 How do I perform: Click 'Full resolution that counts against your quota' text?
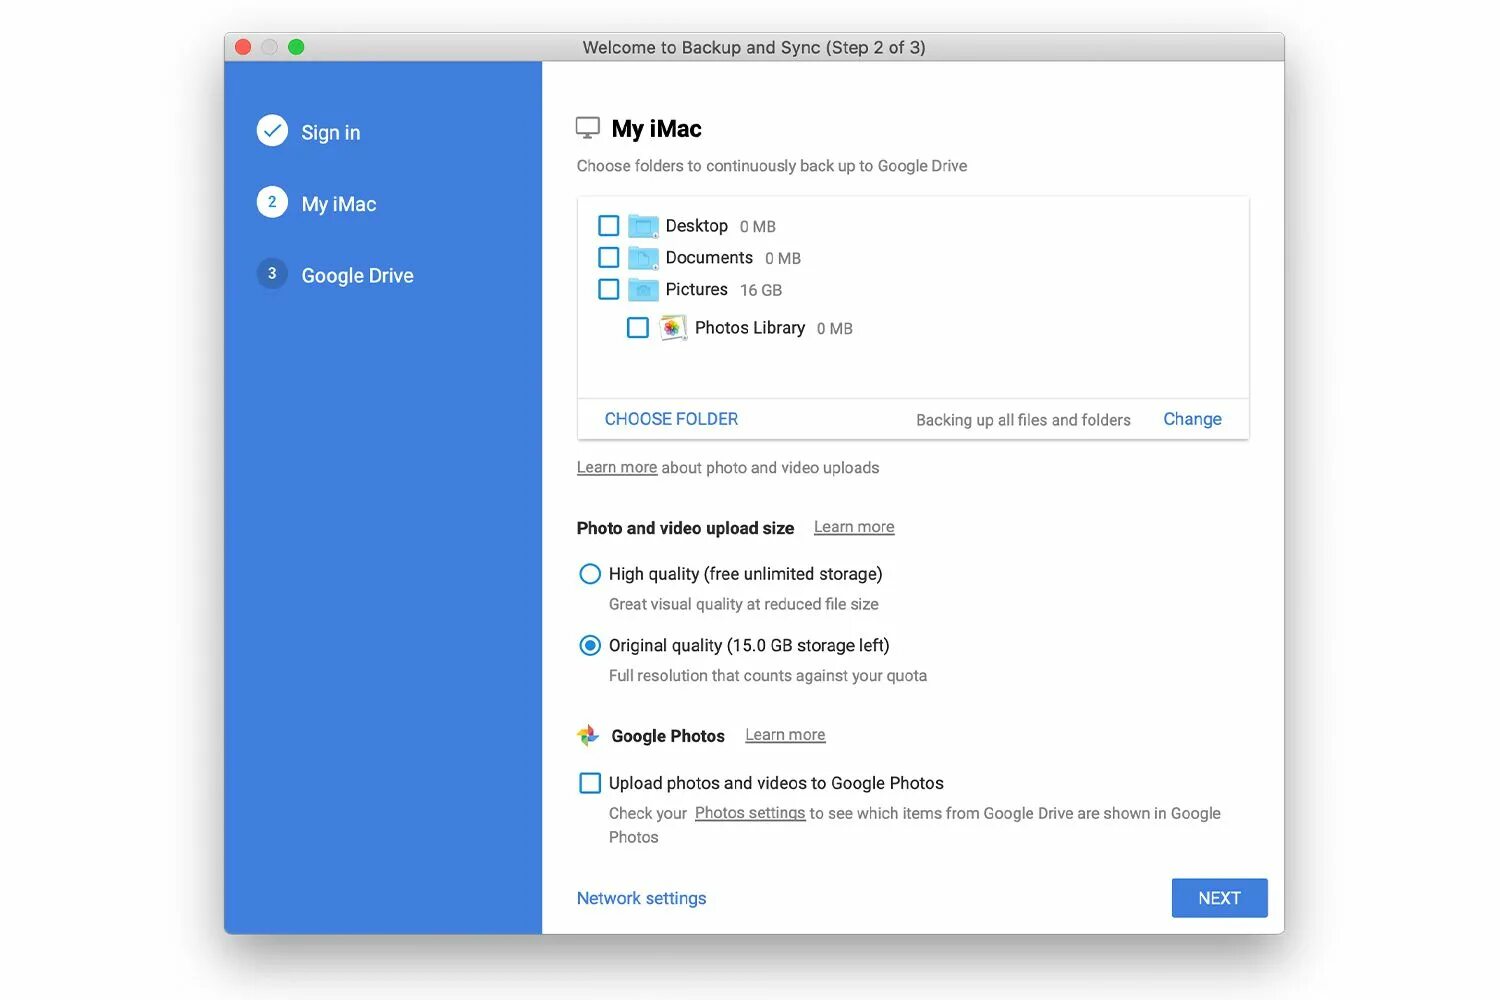click(768, 676)
